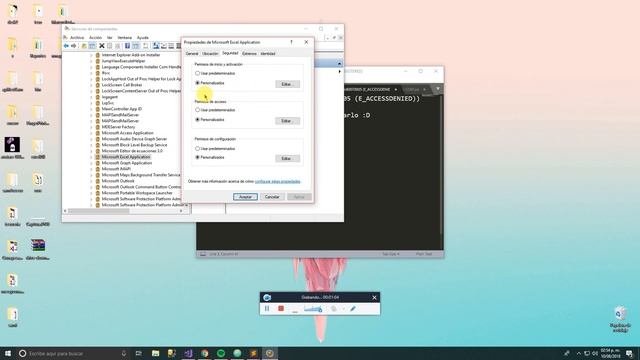Click the Cancelar button
This screenshot has height=360, width=640.
(272, 197)
